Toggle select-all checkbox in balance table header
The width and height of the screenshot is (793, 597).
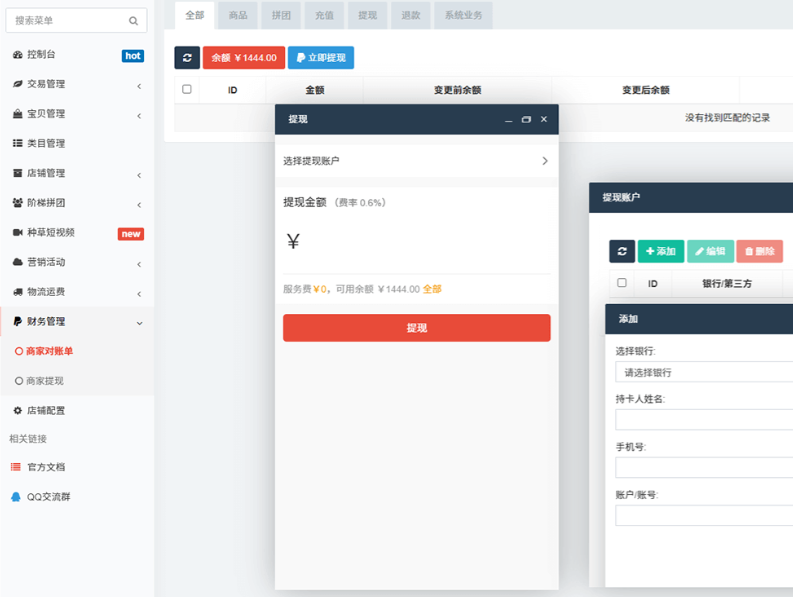[187, 90]
